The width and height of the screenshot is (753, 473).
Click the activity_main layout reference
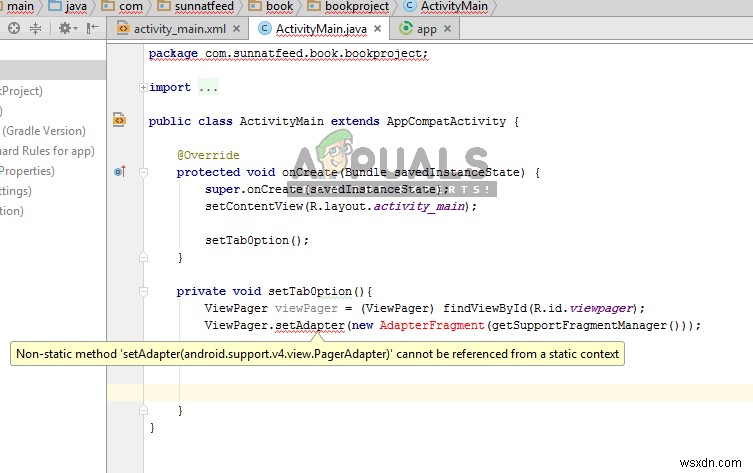[x=419, y=206]
